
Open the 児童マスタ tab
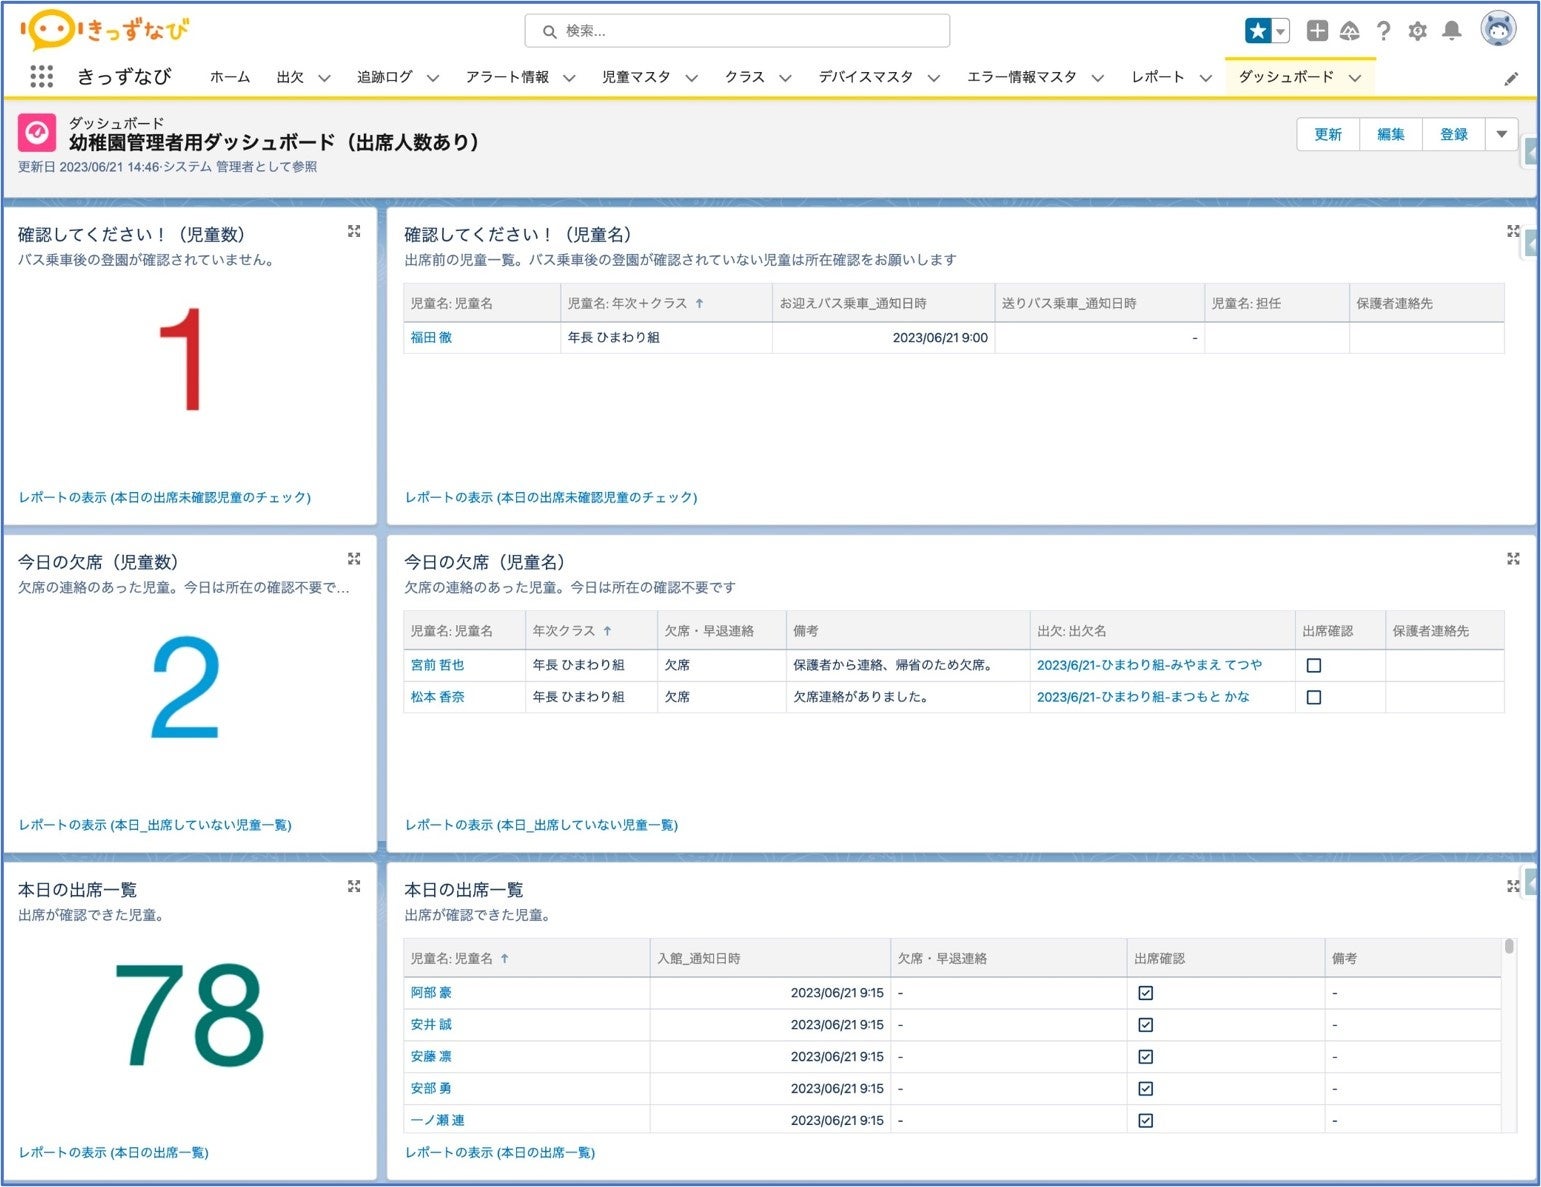pos(636,77)
